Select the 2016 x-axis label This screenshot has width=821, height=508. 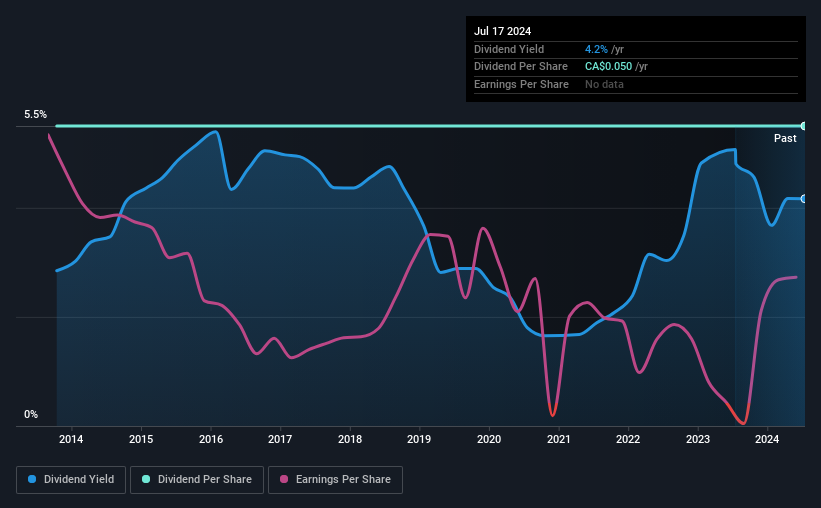click(x=211, y=439)
